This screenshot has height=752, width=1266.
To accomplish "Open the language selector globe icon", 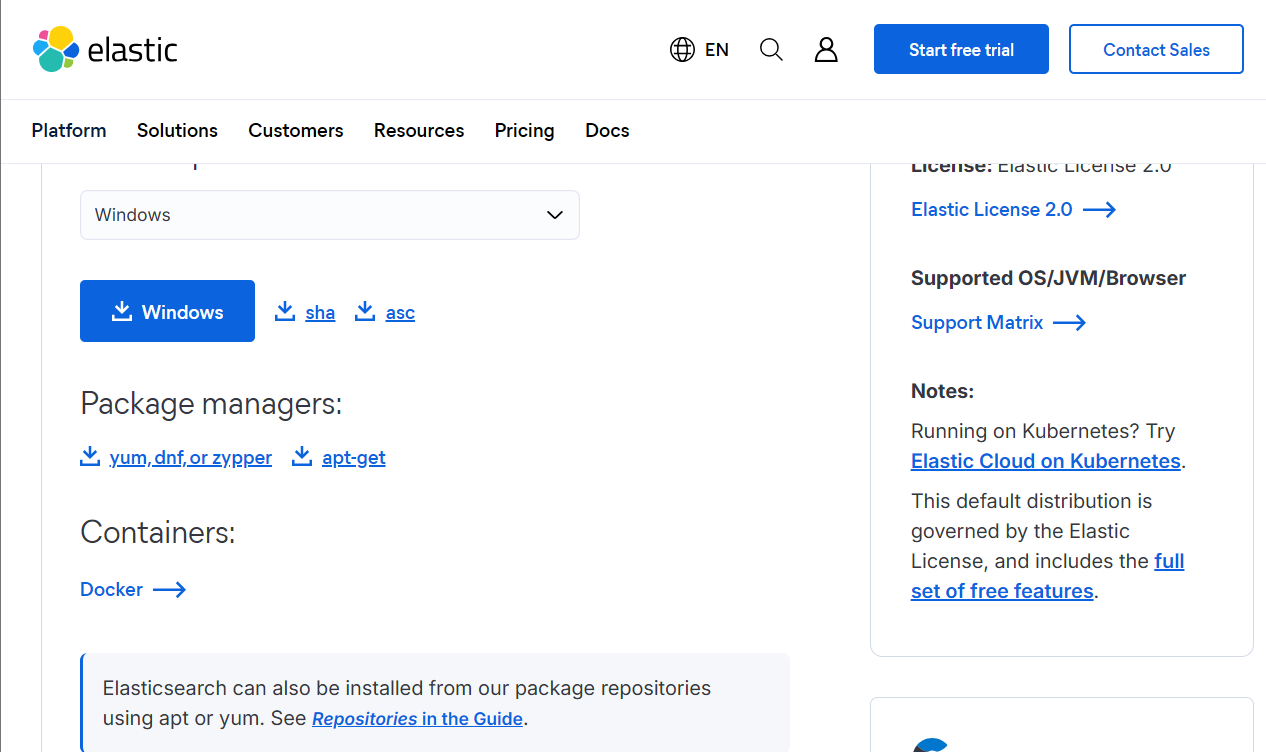I will (682, 49).
